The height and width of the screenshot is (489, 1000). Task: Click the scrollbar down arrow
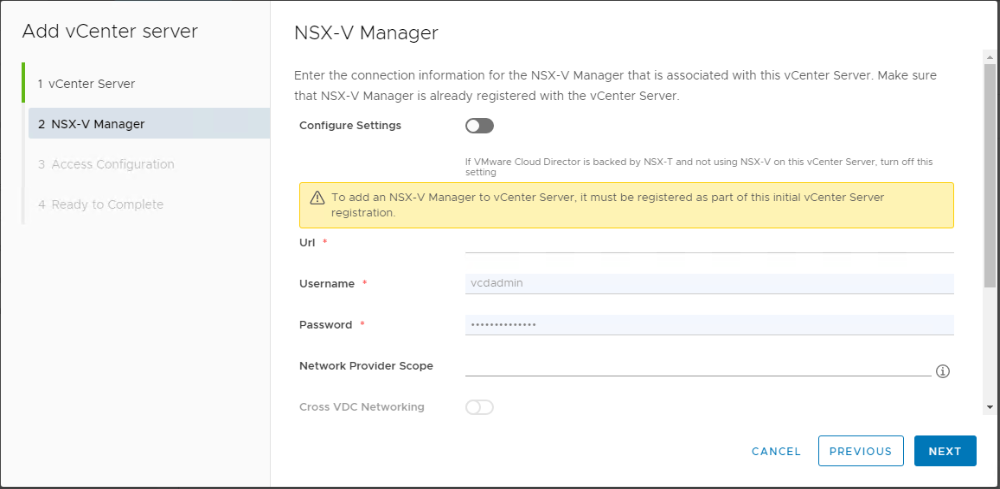(989, 406)
